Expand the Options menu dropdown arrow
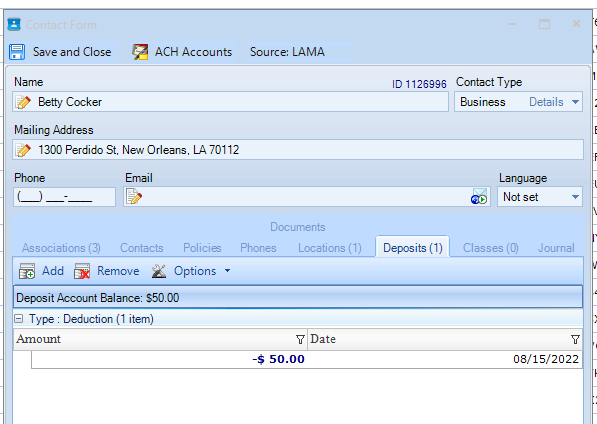Viewport: 597px width, 424px height. point(227,271)
